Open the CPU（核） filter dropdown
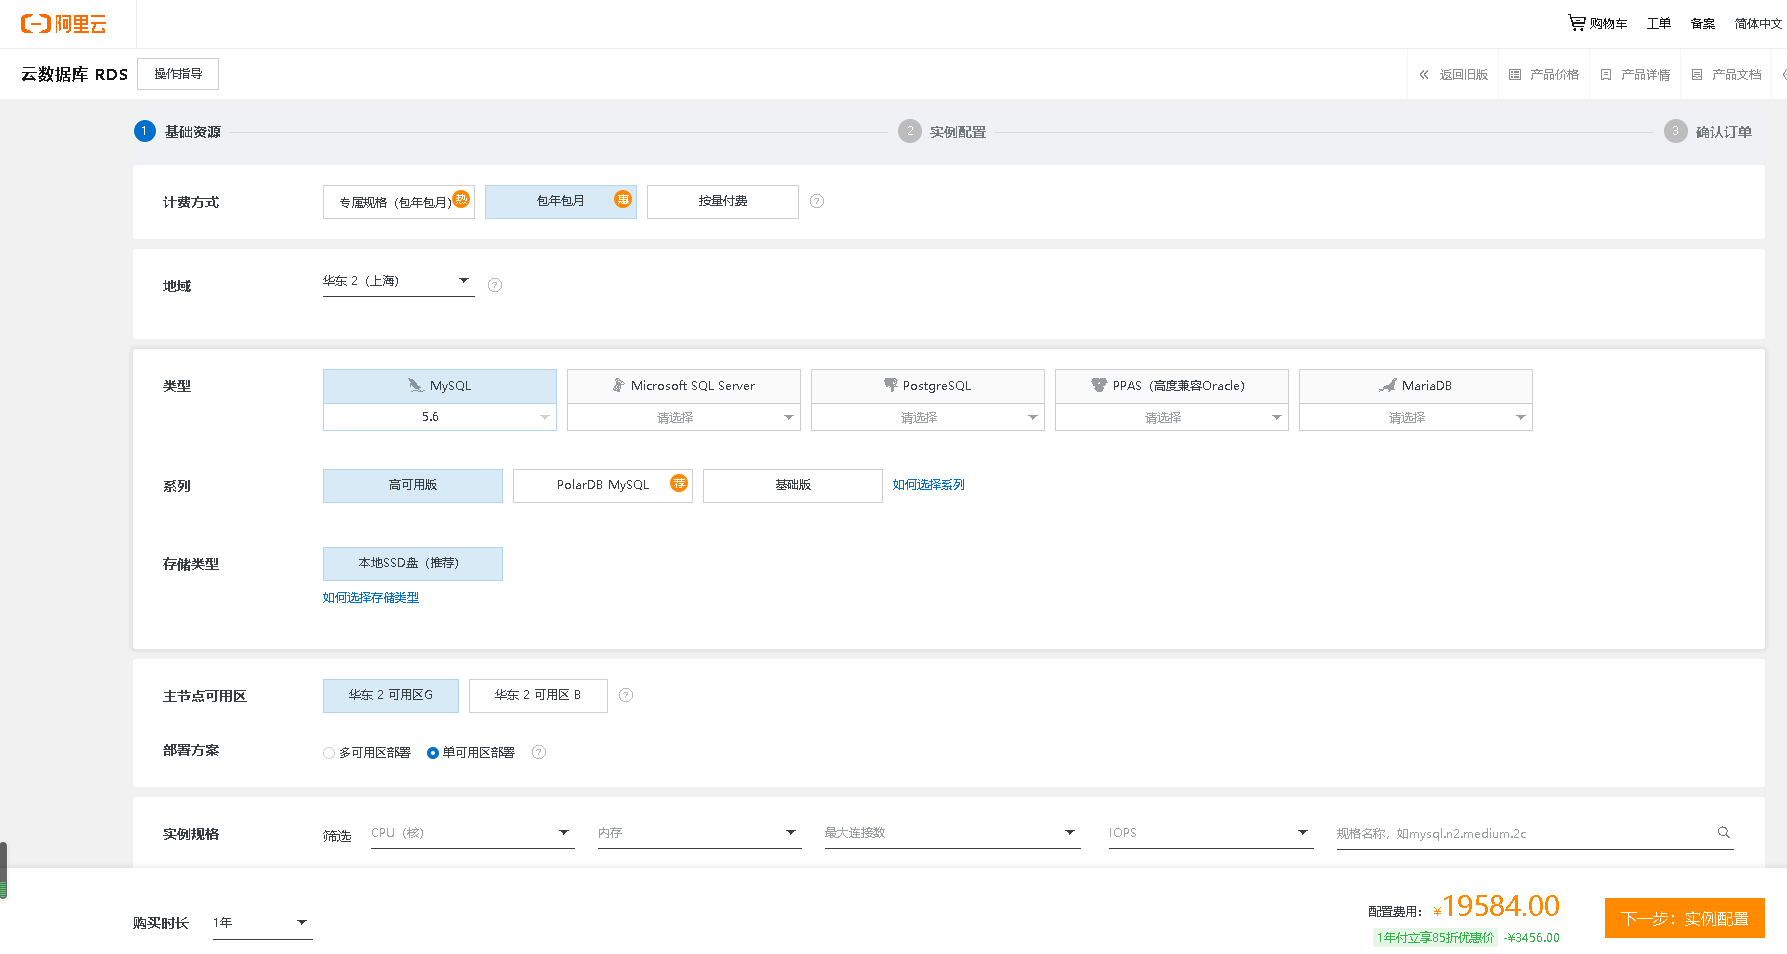This screenshot has width=1787, height=954. [472, 833]
